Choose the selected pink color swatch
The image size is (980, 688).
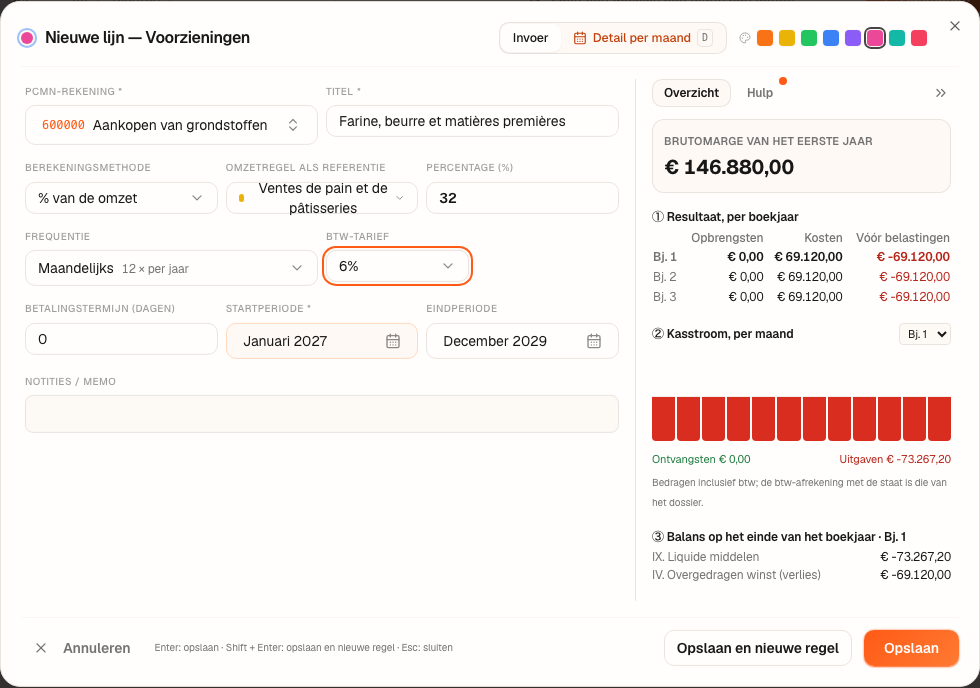[874, 38]
